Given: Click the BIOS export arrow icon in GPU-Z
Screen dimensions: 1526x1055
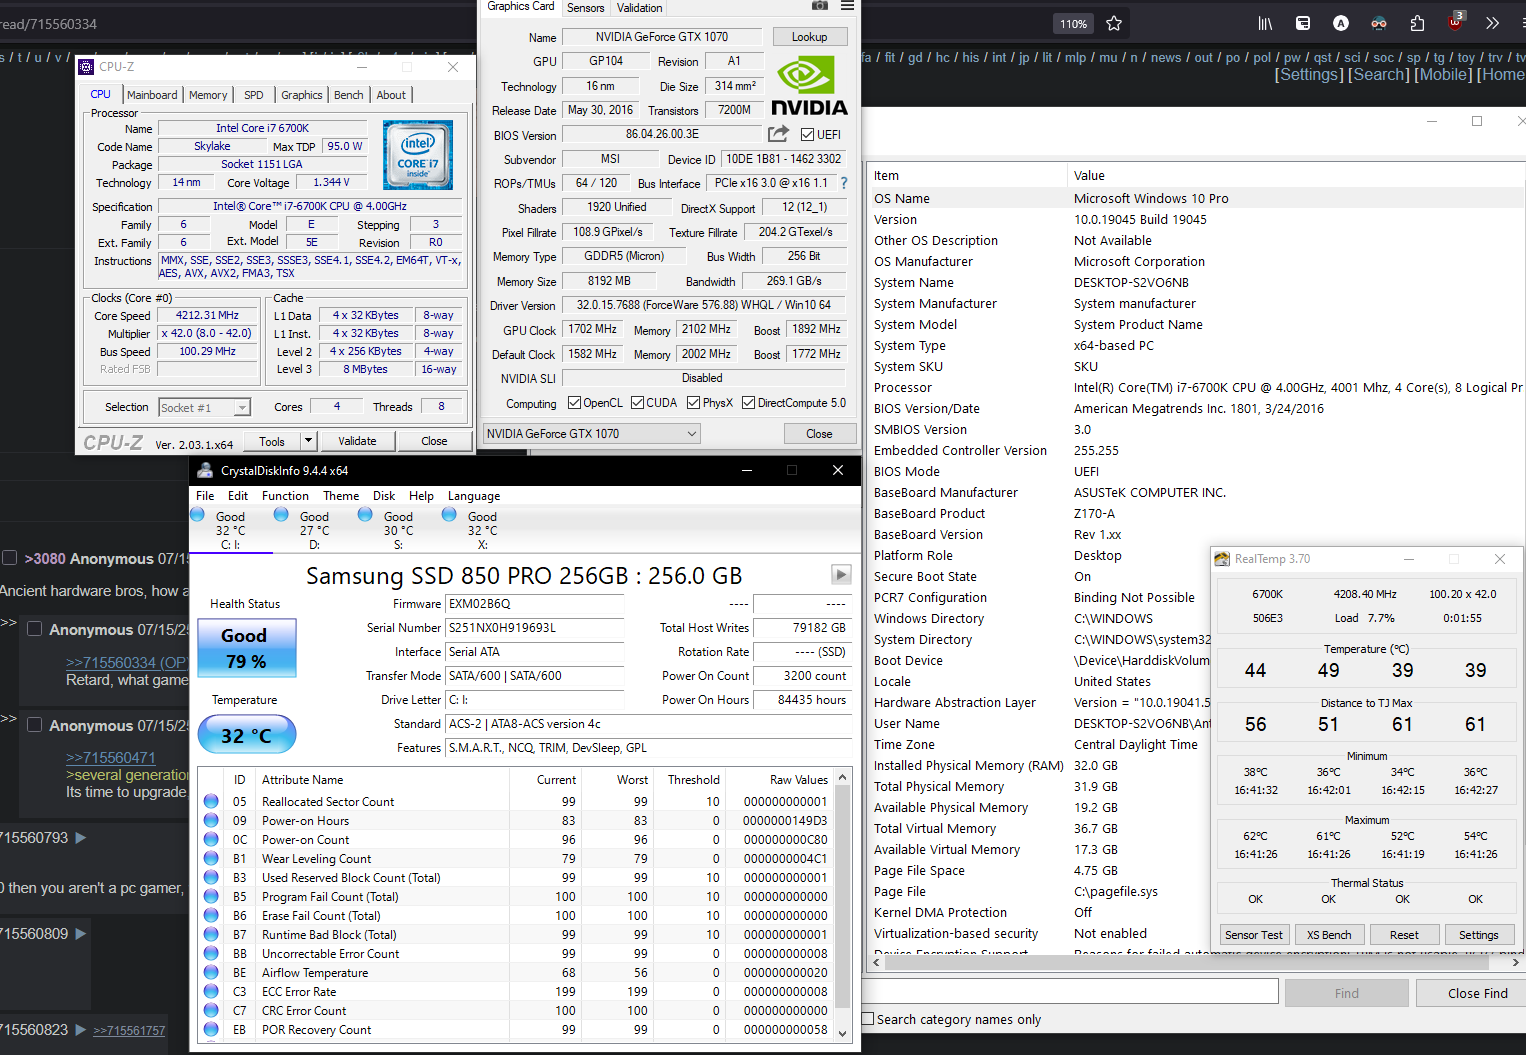Looking at the screenshot, I should click(778, 134).
